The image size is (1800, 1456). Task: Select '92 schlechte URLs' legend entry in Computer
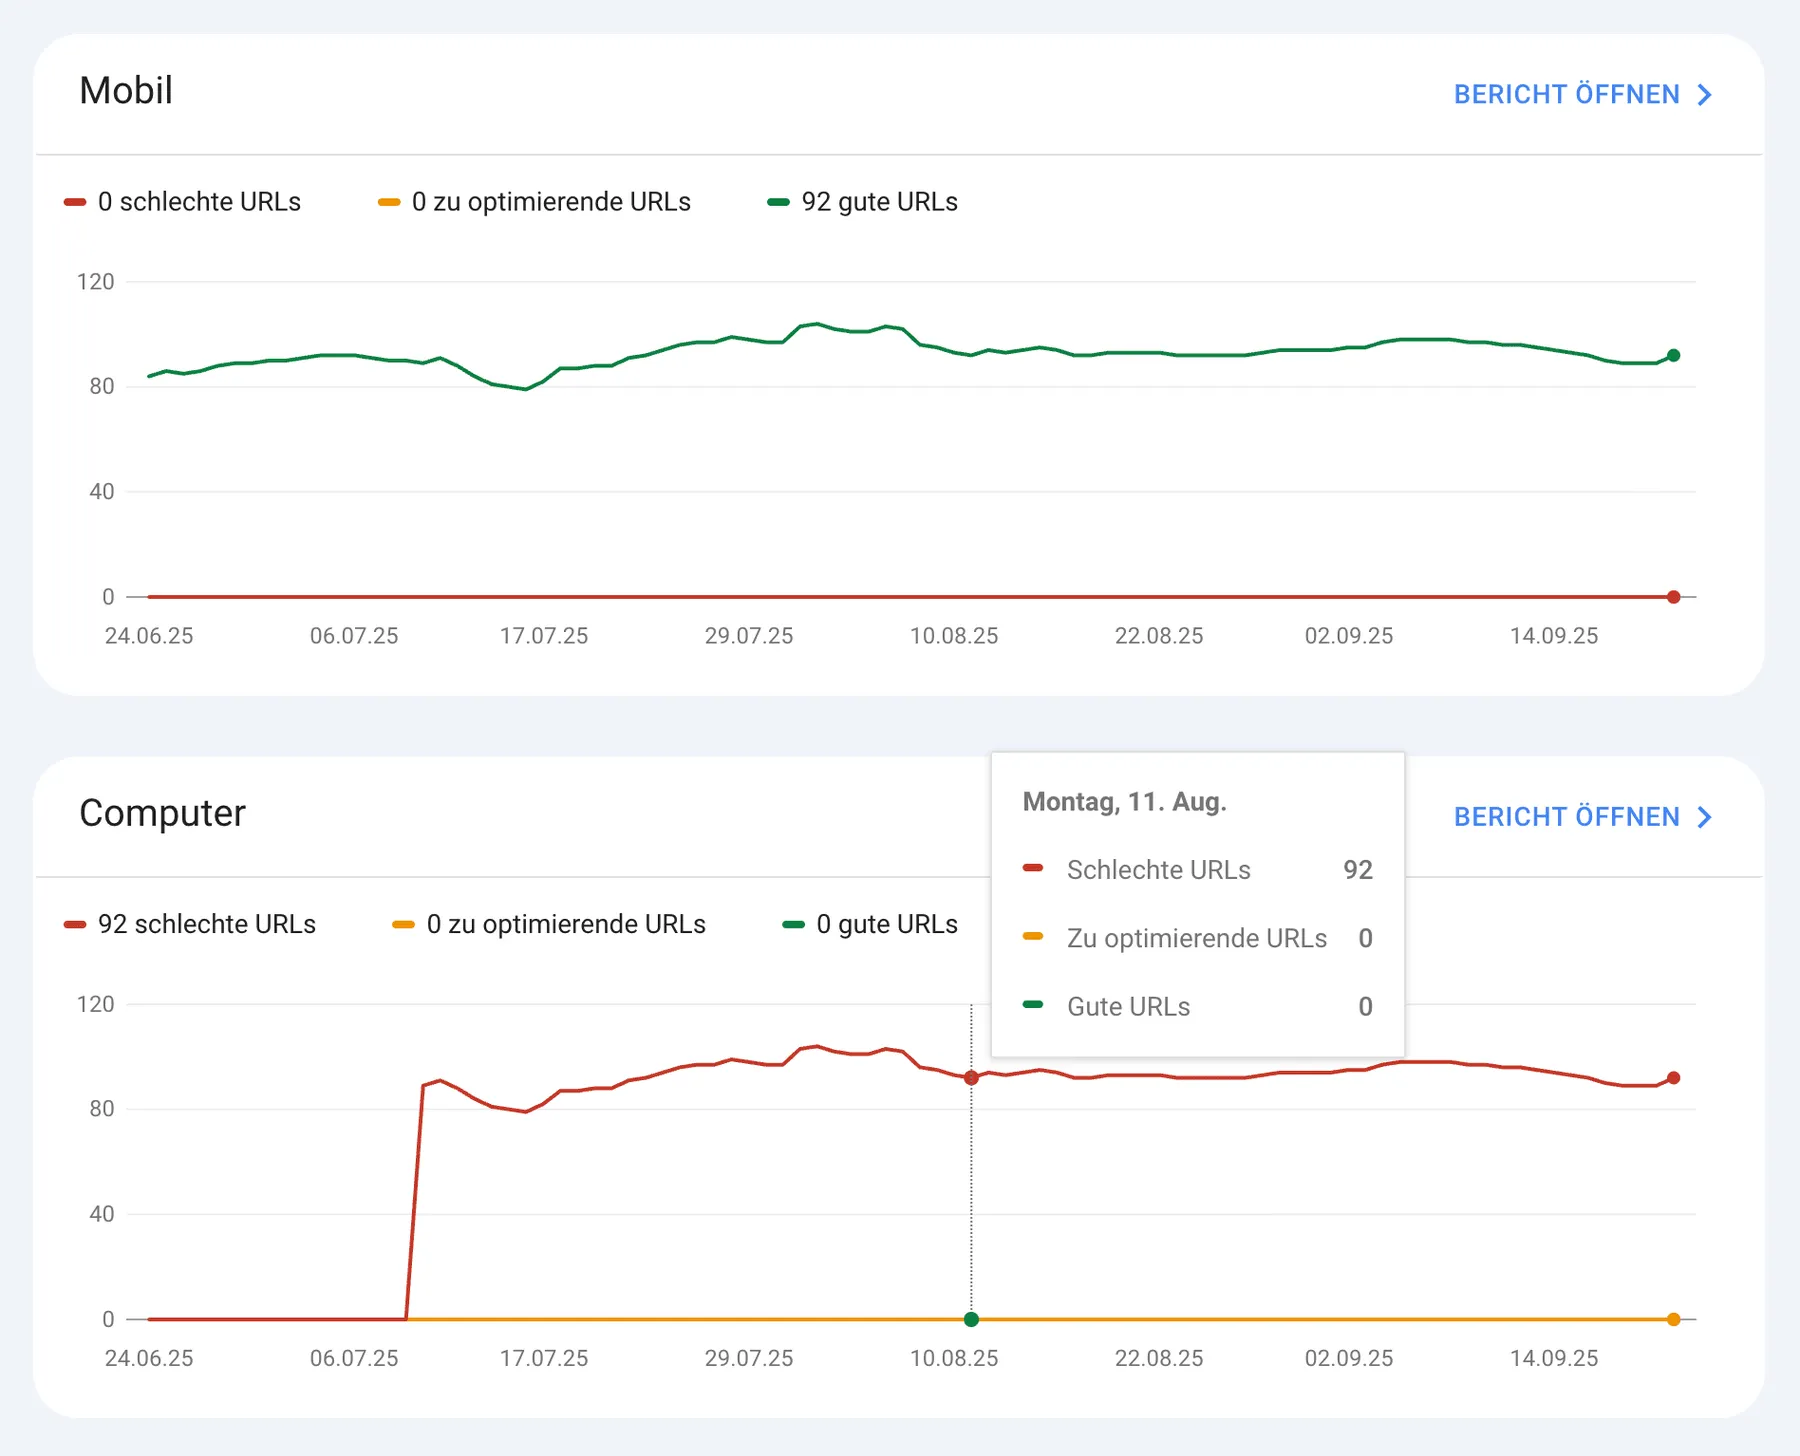pos(190,925)
